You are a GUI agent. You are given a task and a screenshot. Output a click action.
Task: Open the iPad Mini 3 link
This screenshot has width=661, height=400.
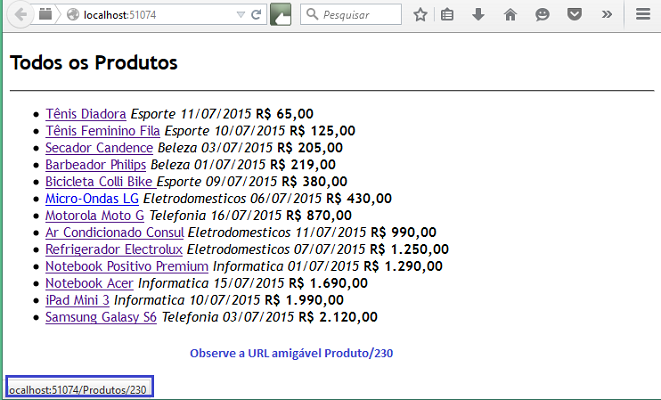[77, 300]
